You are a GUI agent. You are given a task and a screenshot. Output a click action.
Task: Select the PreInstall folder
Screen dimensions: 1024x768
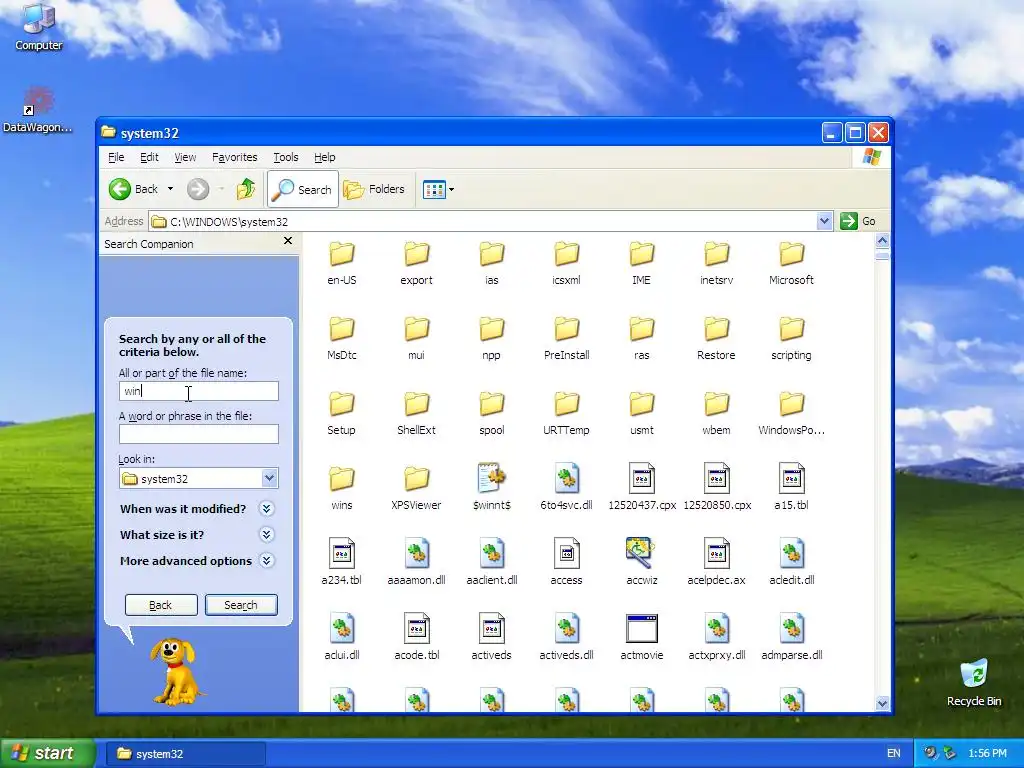tap(567, 338)
